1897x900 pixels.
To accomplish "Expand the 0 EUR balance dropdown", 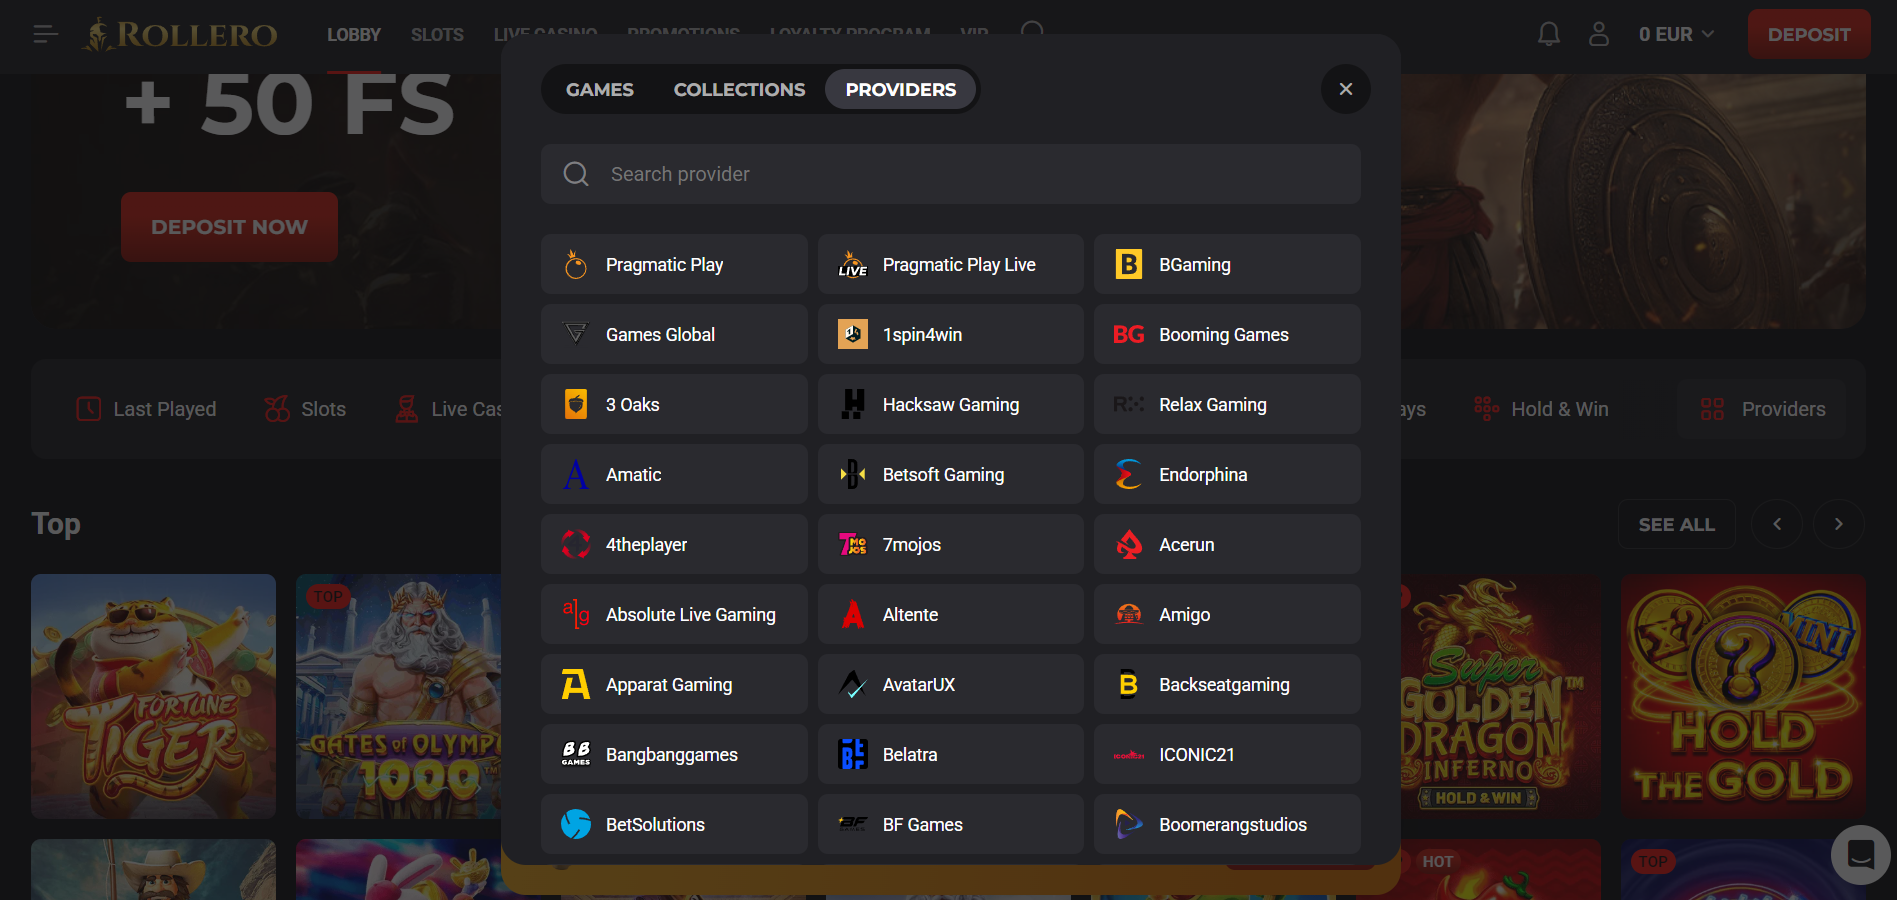I will (1677, 34).
